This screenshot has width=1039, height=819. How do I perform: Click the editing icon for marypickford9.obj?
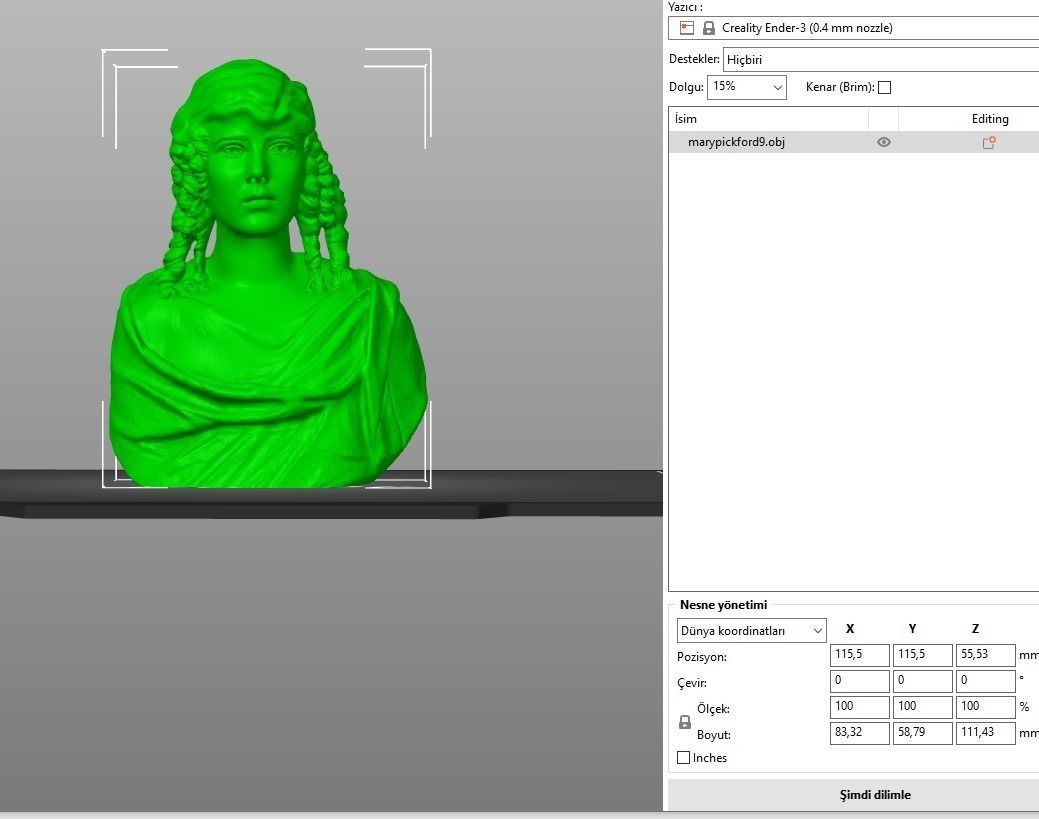coord(989,142)
